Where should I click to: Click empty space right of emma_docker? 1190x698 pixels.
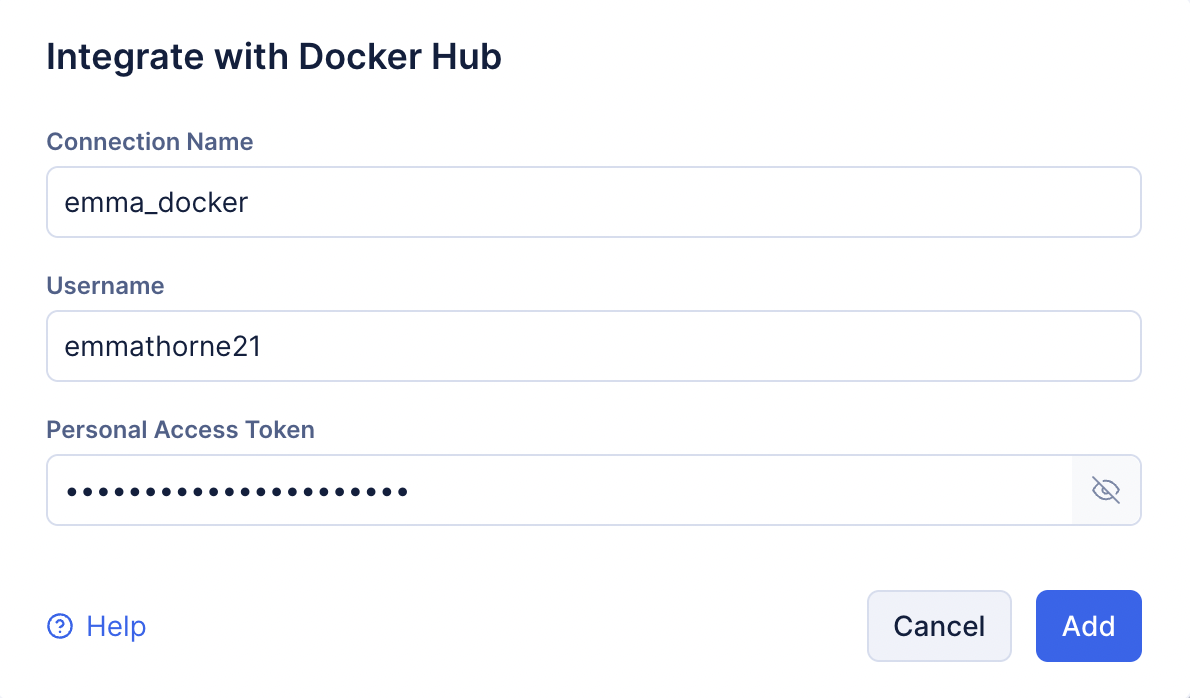click(x=700, y=202)
